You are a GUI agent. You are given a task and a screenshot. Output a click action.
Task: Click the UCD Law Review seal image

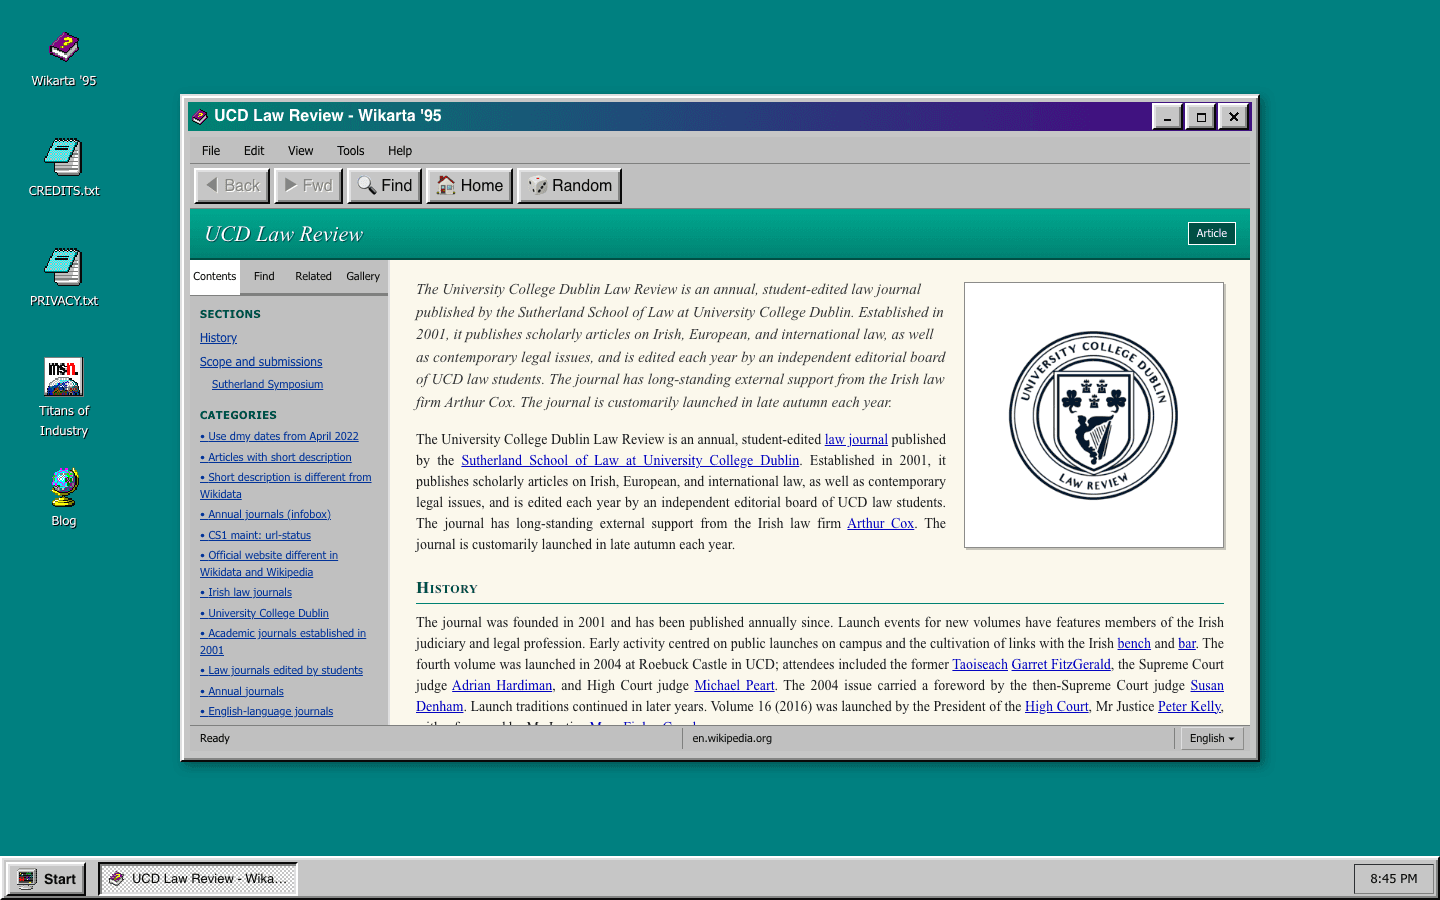click(1094, 415)
